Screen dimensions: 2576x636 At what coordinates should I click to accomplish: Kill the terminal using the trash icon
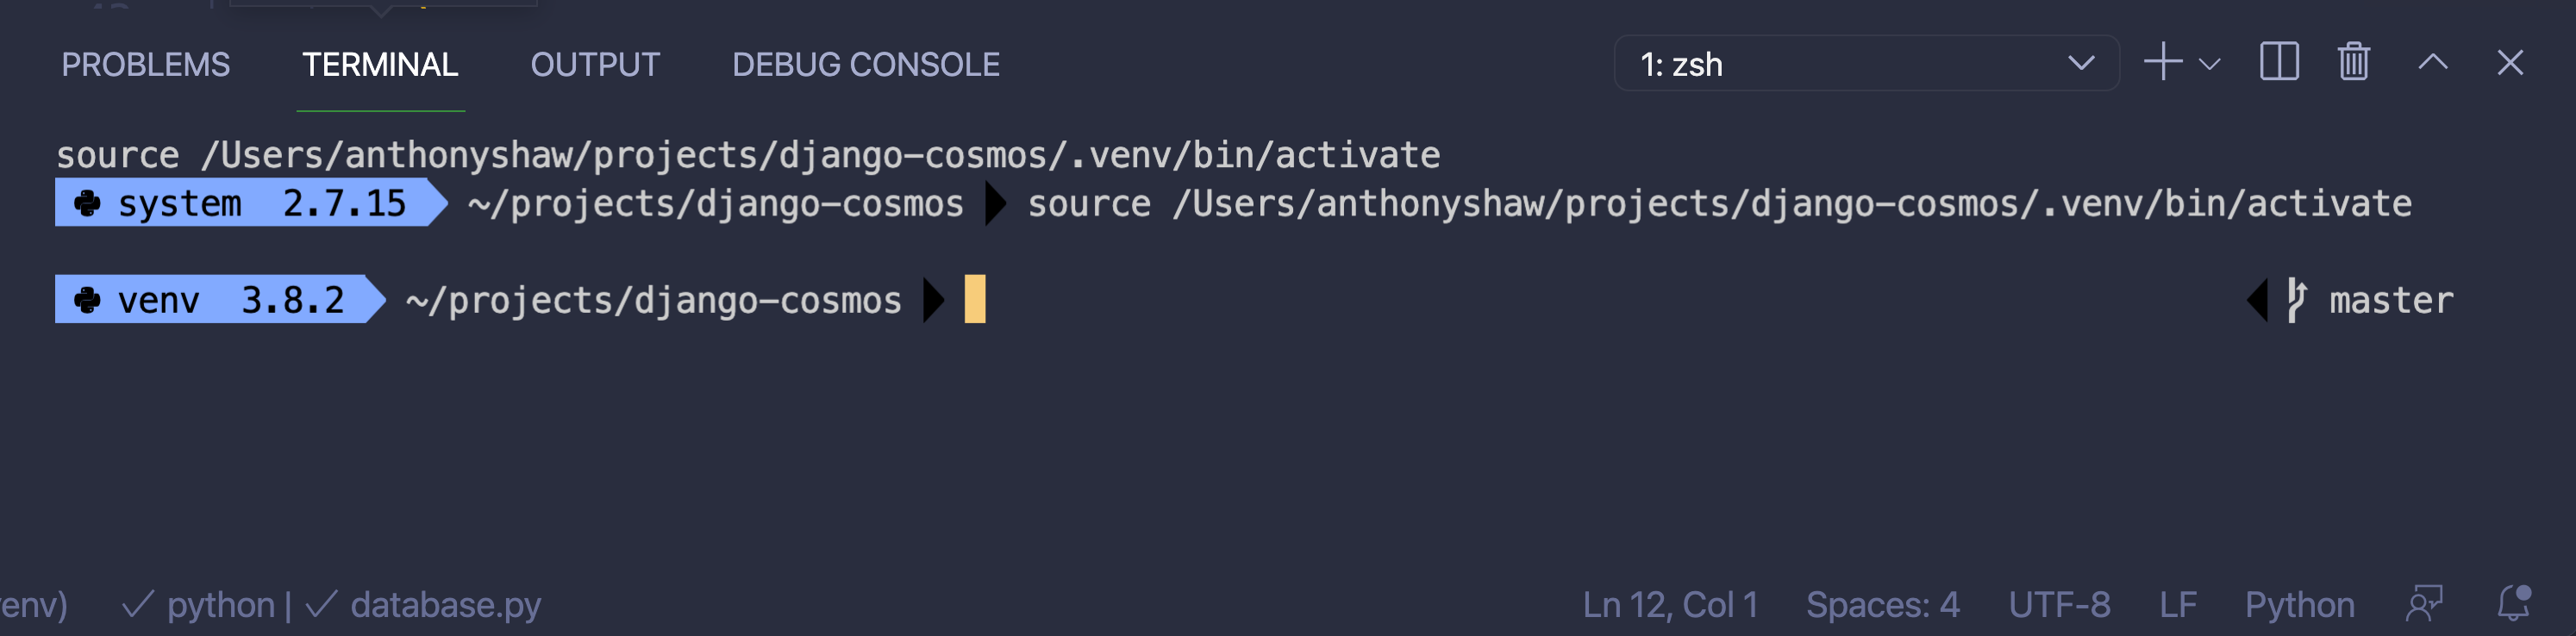[2353, 62]
